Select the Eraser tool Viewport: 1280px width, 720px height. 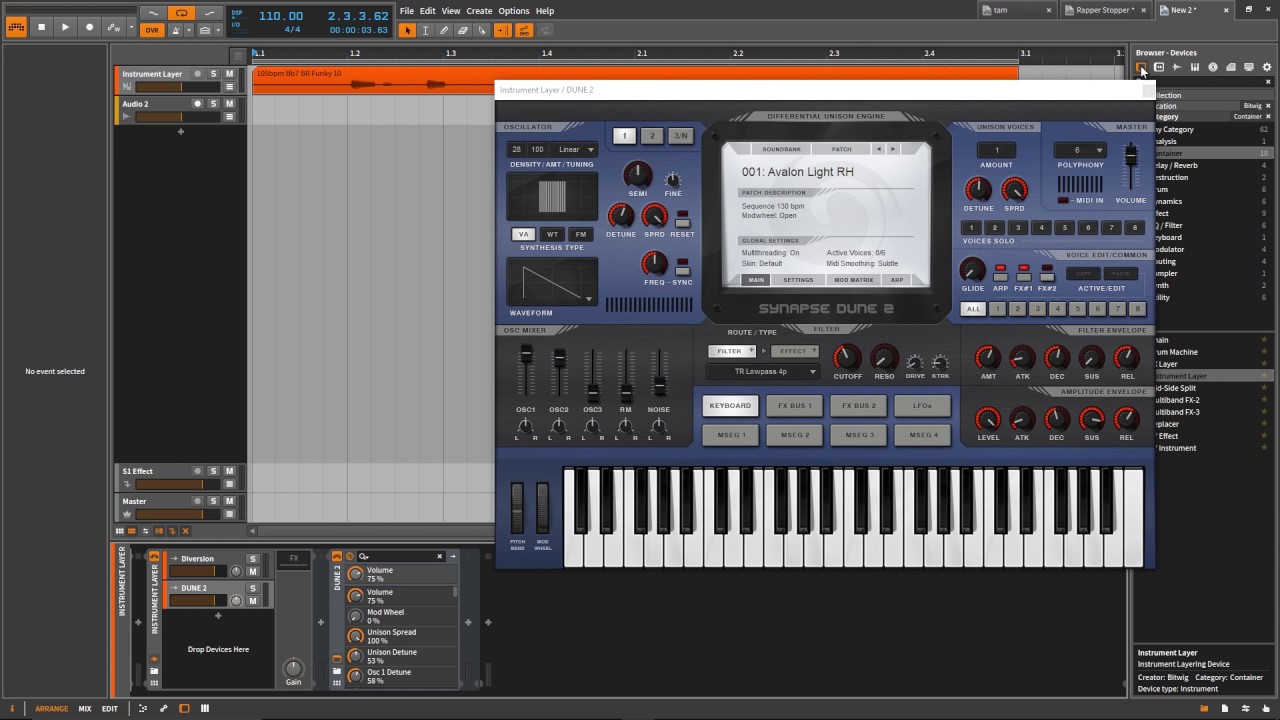pyautogui.click(x=463, y=30)
